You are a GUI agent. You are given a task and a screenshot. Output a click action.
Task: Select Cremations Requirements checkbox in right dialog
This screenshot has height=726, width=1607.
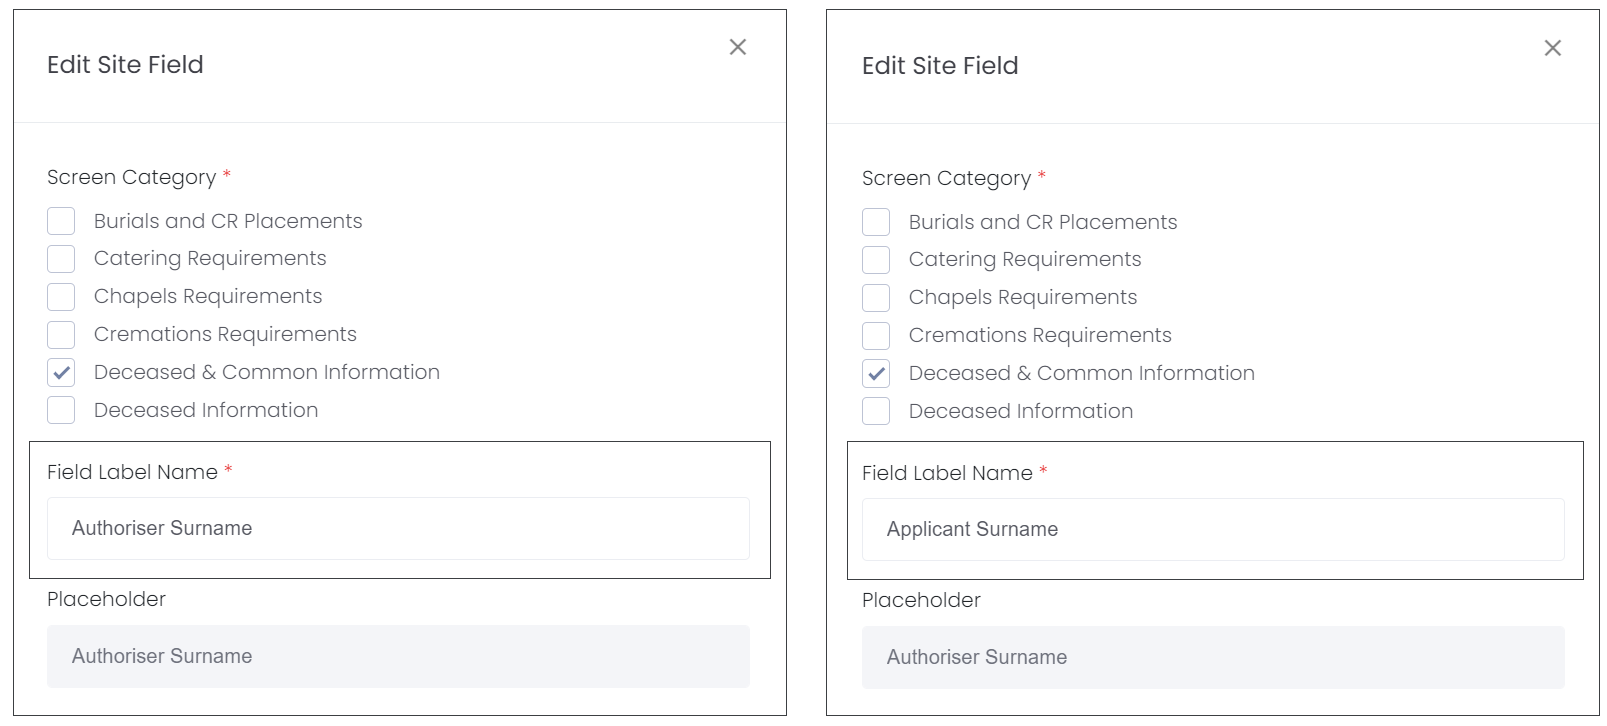click(876, 336)
